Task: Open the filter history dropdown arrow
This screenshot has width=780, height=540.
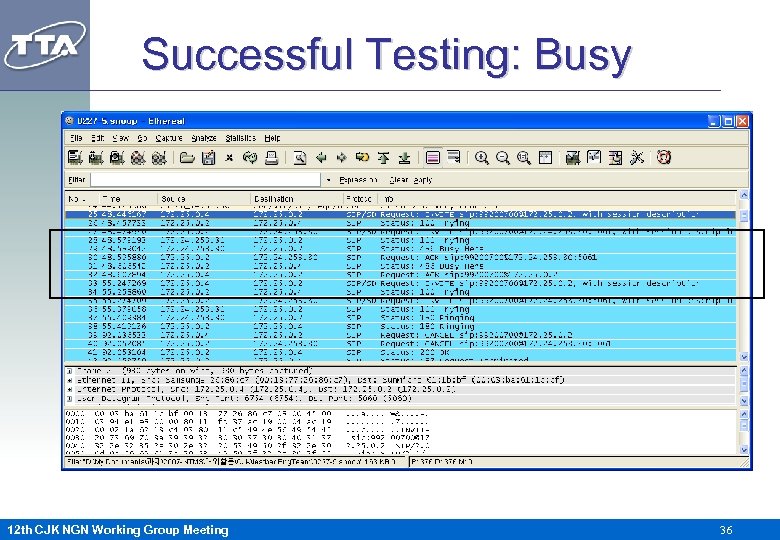Action: click(x=328, y=180)
